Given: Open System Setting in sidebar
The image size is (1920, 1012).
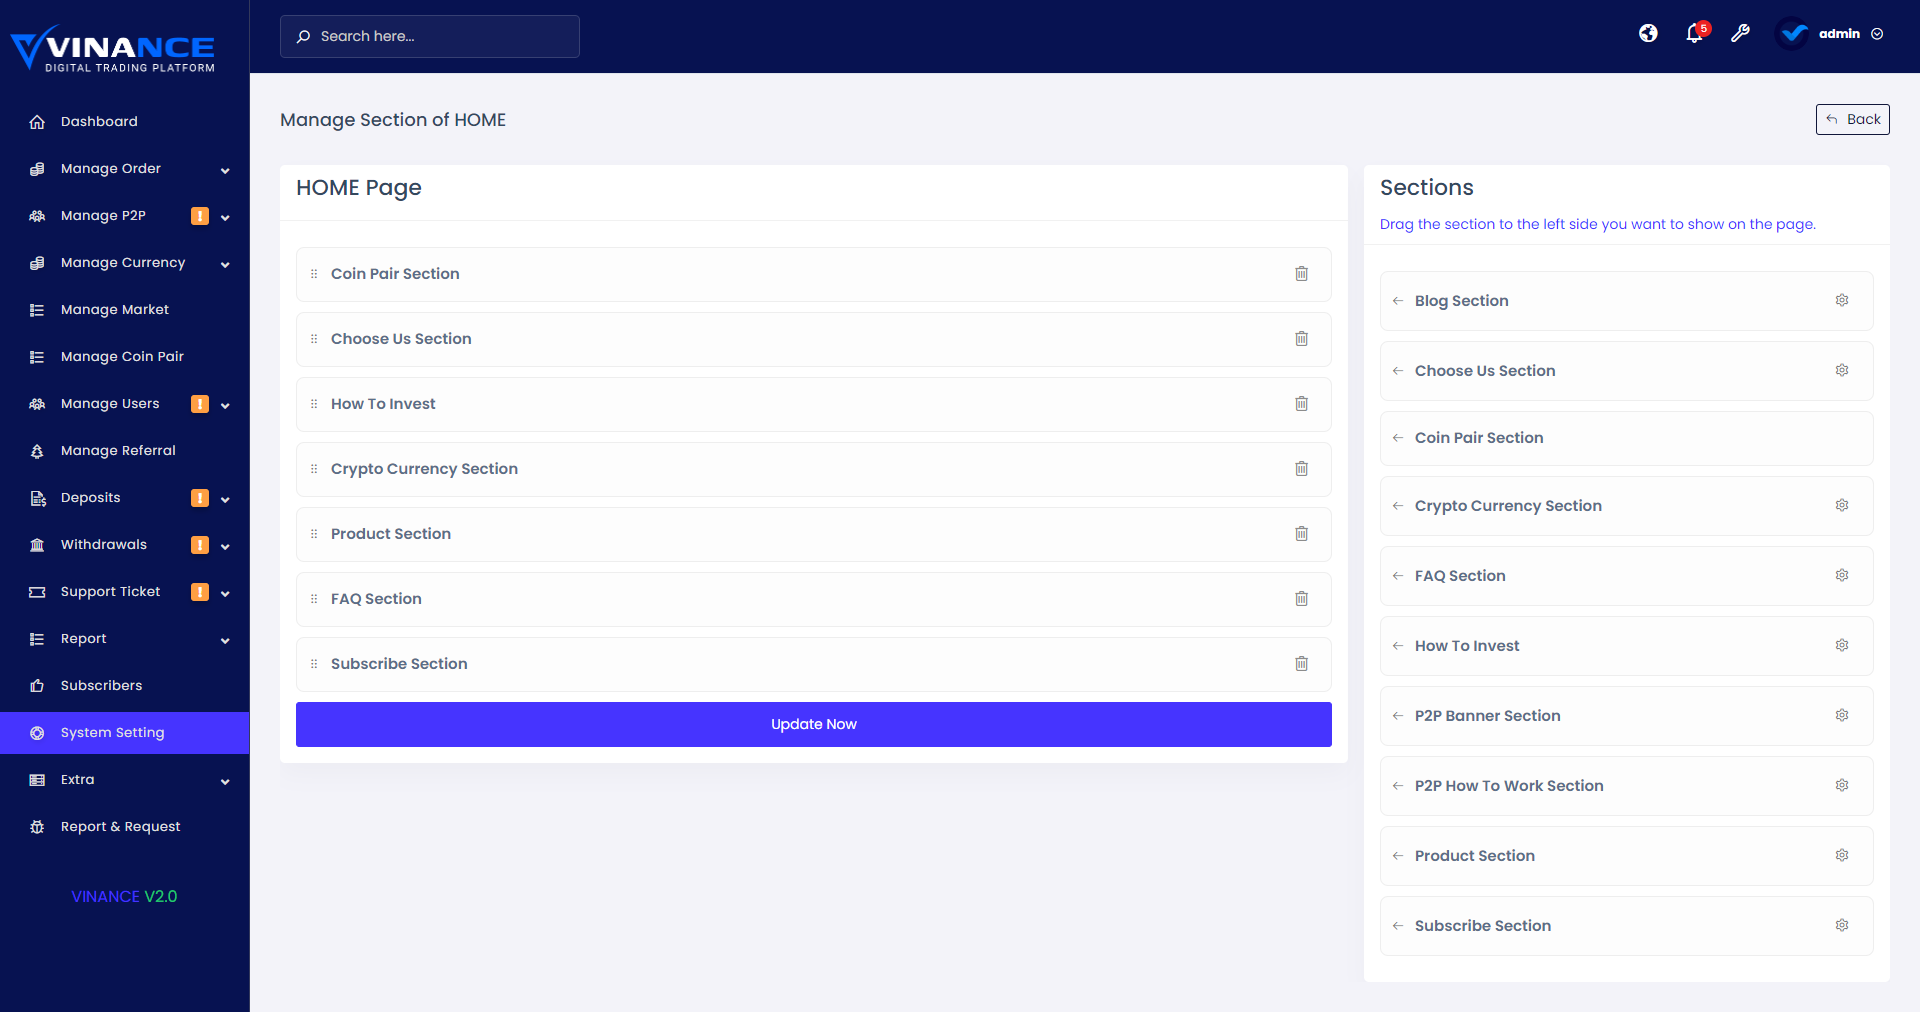Looking at the screenshot, I should click(125, 733).
